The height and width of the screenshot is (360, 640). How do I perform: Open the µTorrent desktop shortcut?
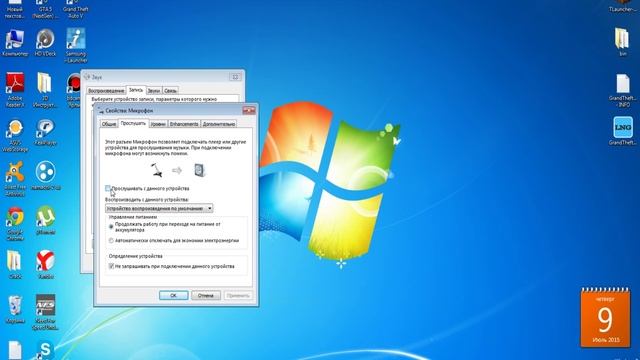point(45,220)
